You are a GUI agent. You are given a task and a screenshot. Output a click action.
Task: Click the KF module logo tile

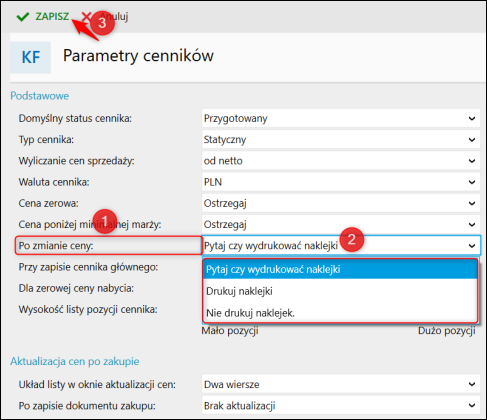30,57
